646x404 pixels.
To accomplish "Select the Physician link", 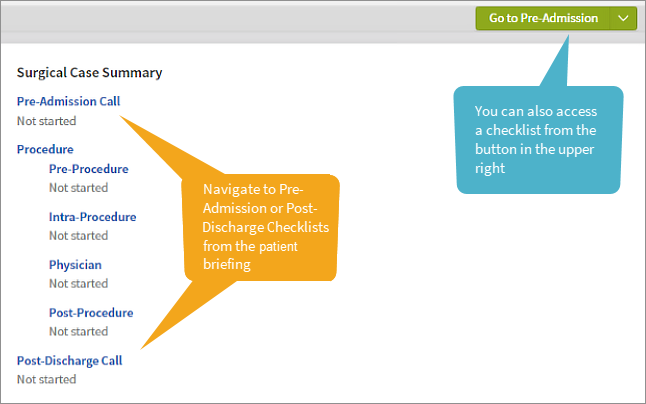I will [75, 265].
